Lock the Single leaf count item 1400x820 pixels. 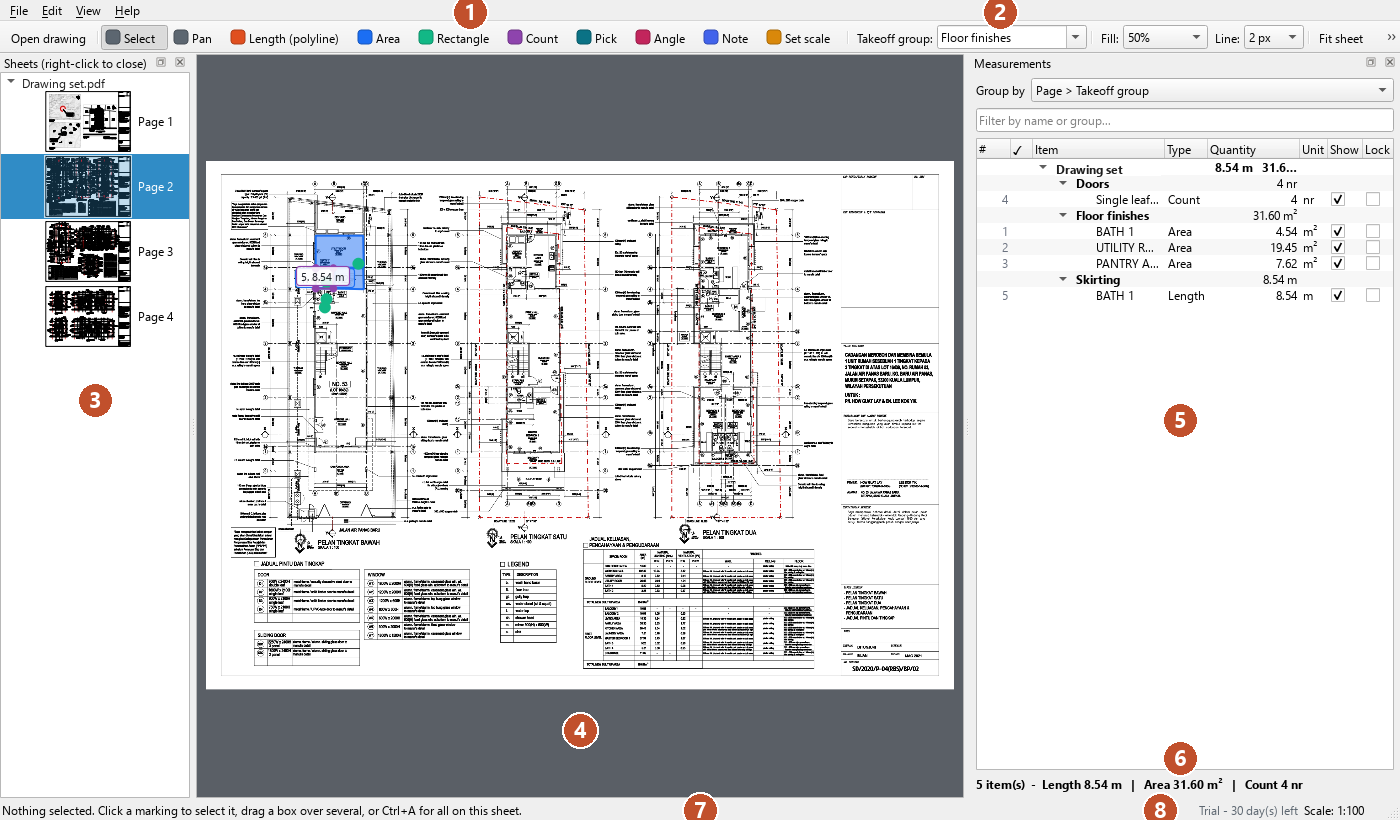[1373, 200]
